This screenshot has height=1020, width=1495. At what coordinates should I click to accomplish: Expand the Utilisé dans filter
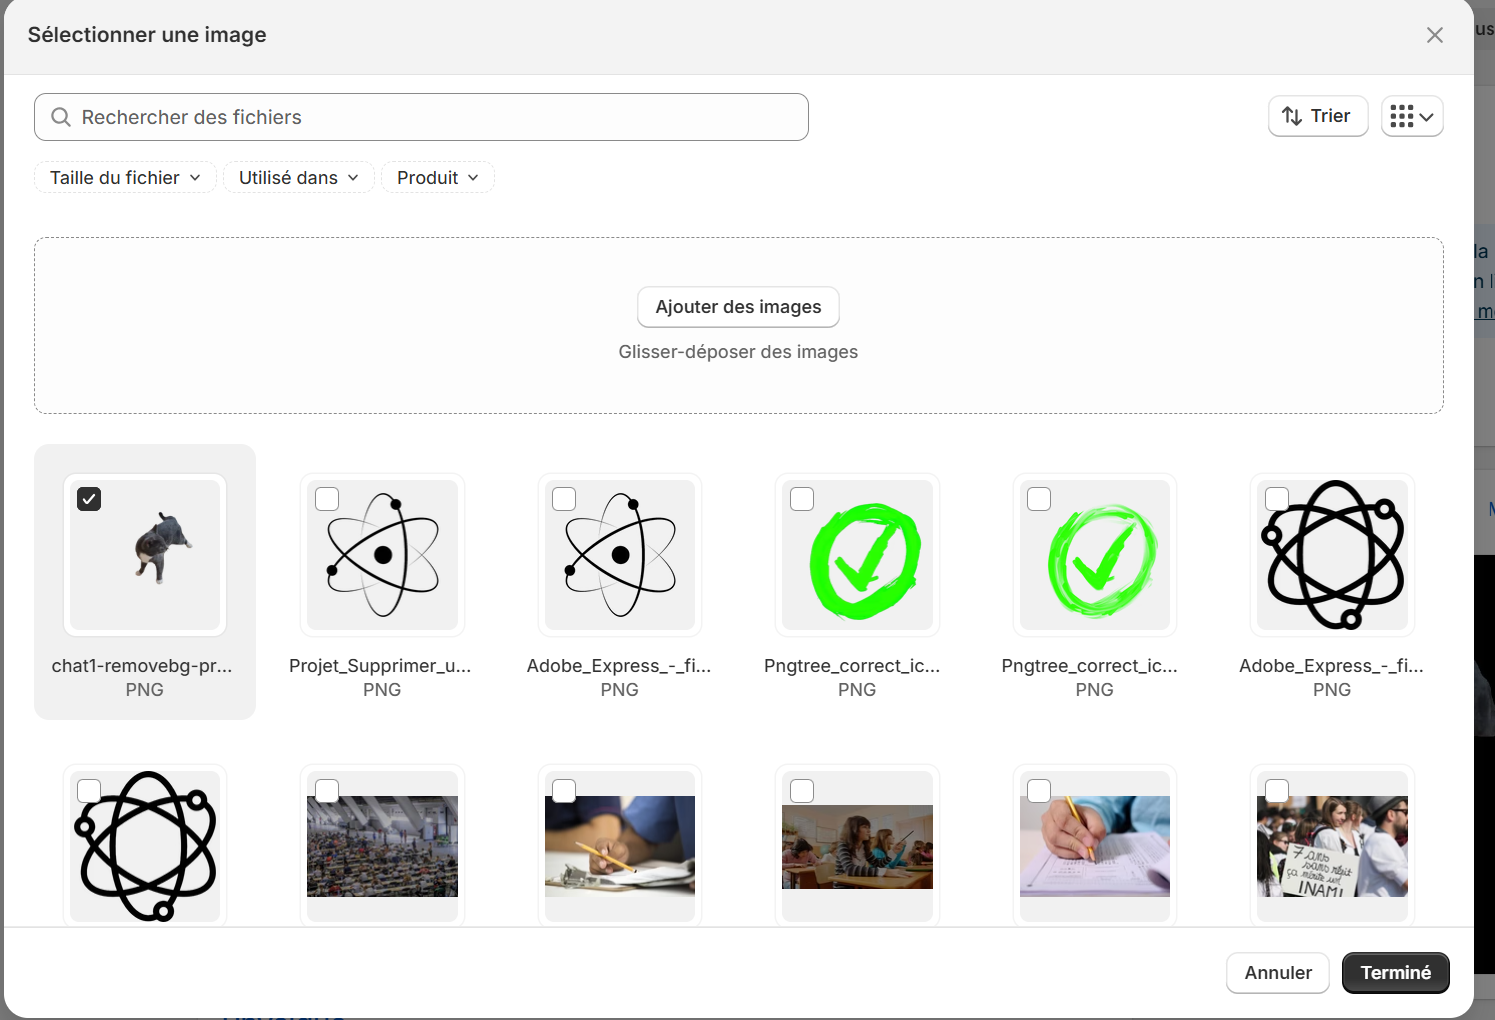click(298, 177)
